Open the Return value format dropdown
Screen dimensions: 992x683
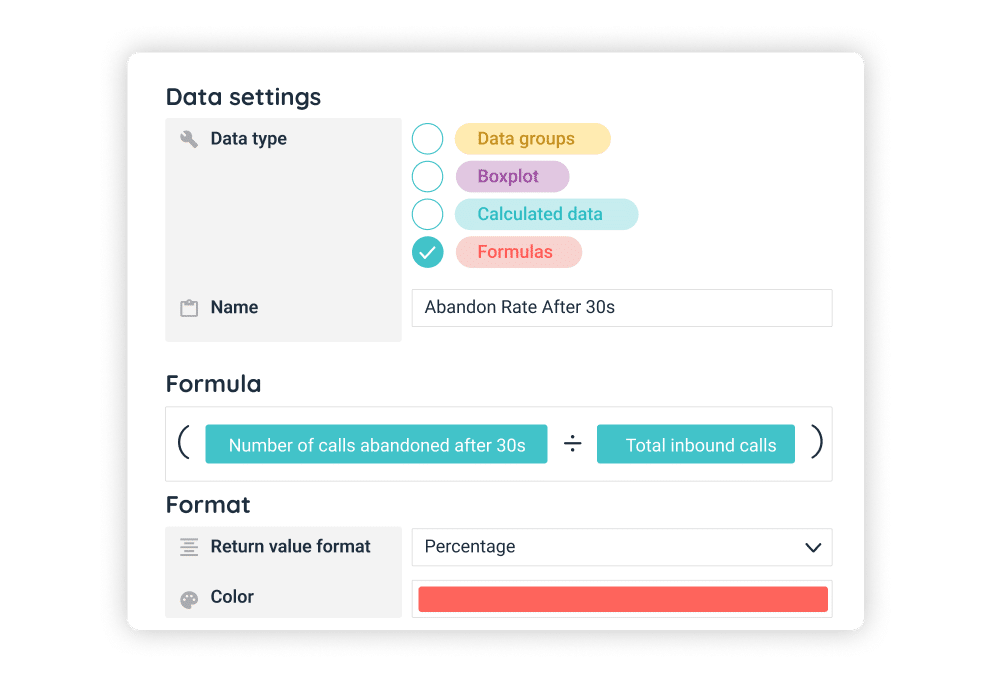621,547
